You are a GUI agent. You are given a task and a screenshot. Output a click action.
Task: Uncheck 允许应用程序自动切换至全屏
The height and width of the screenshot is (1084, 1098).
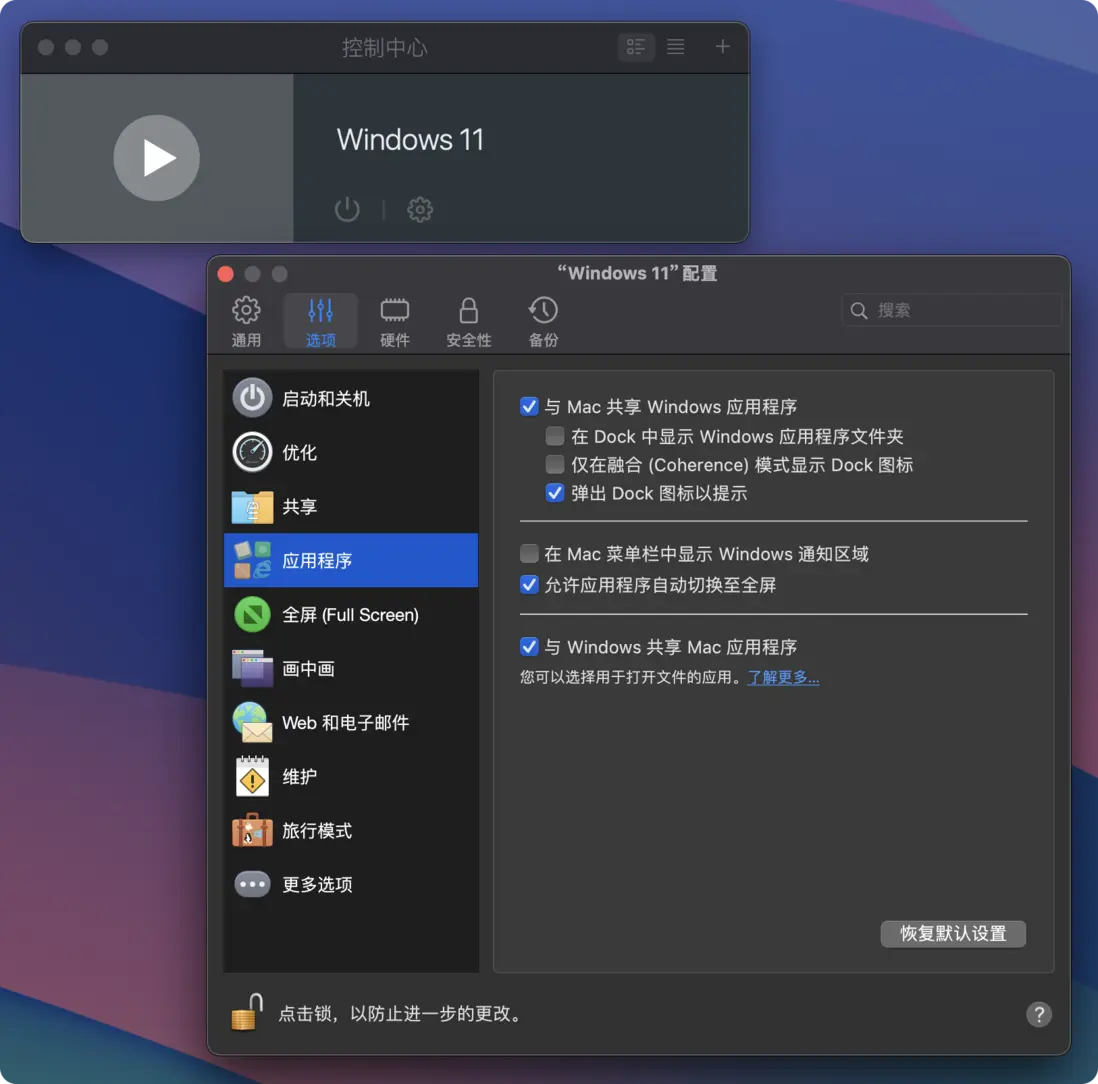point(529,585)
